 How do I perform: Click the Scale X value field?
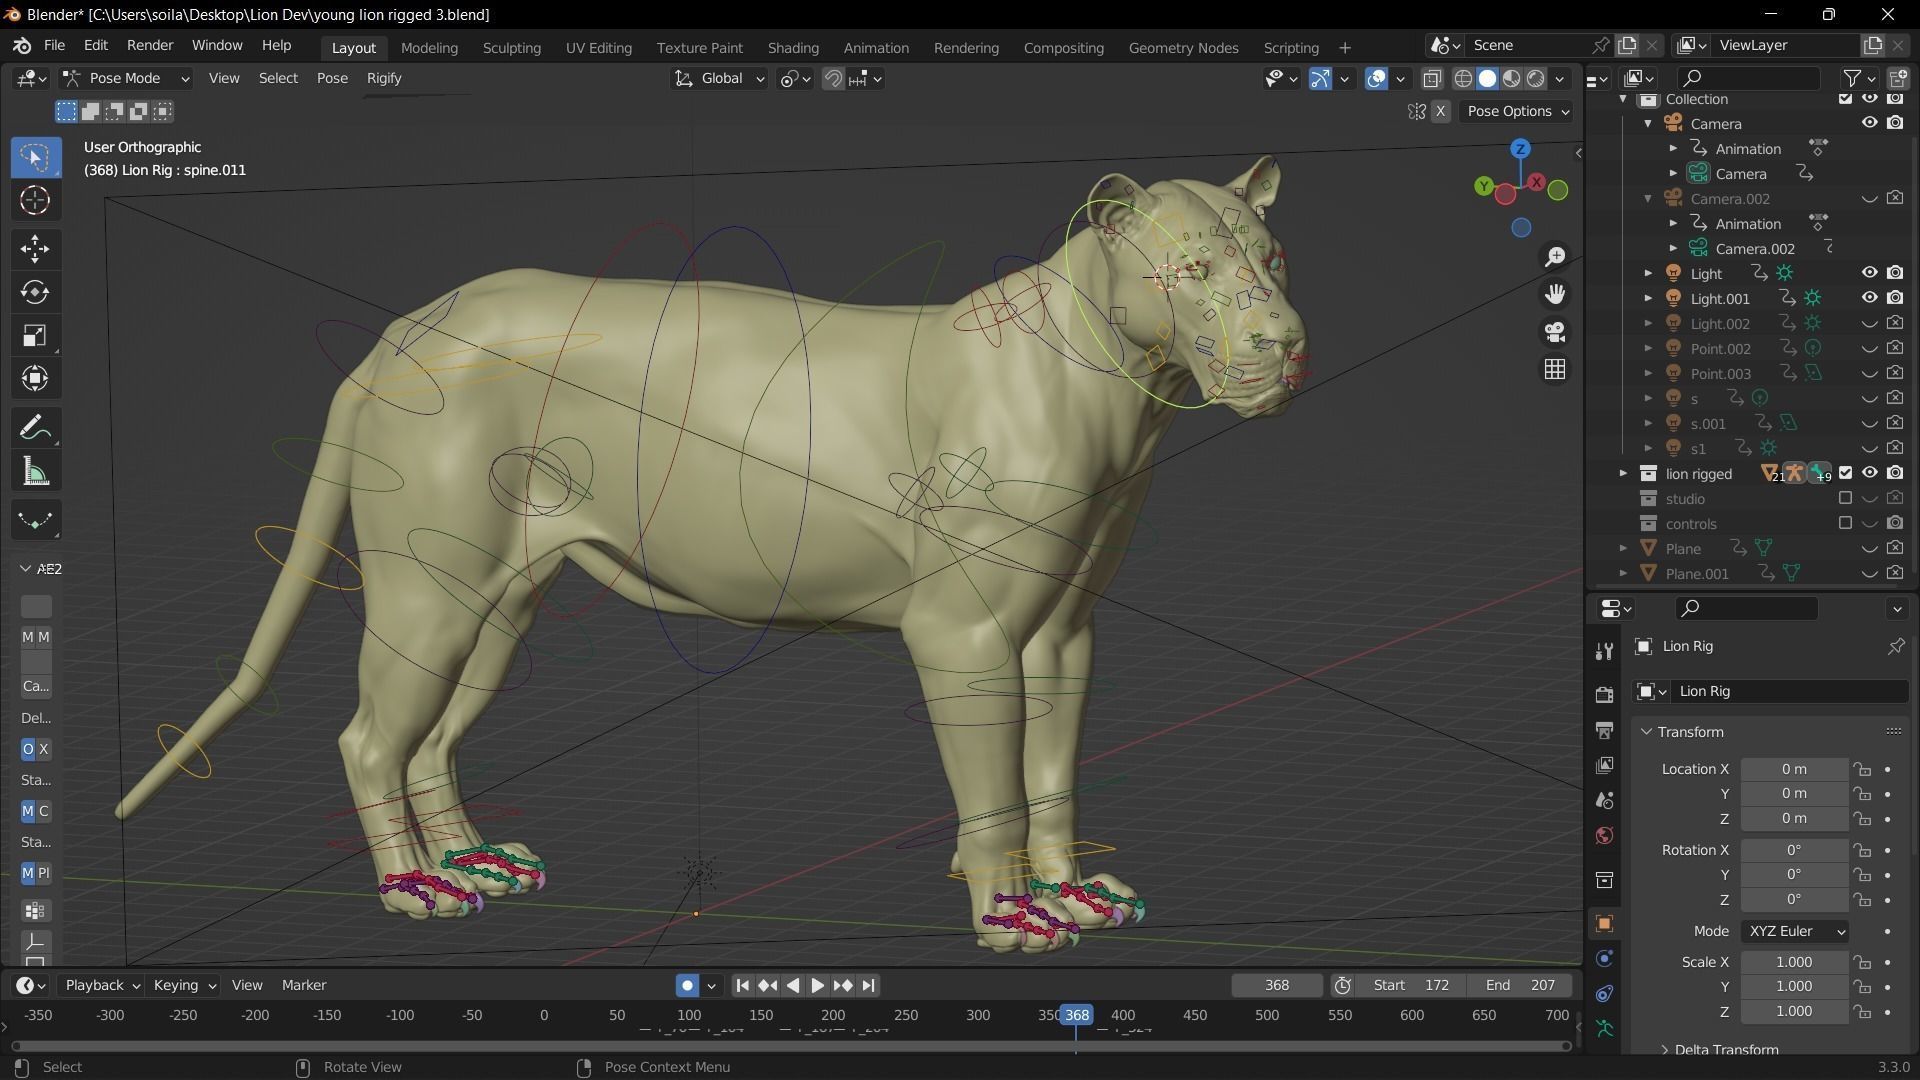coord(1794,962)
